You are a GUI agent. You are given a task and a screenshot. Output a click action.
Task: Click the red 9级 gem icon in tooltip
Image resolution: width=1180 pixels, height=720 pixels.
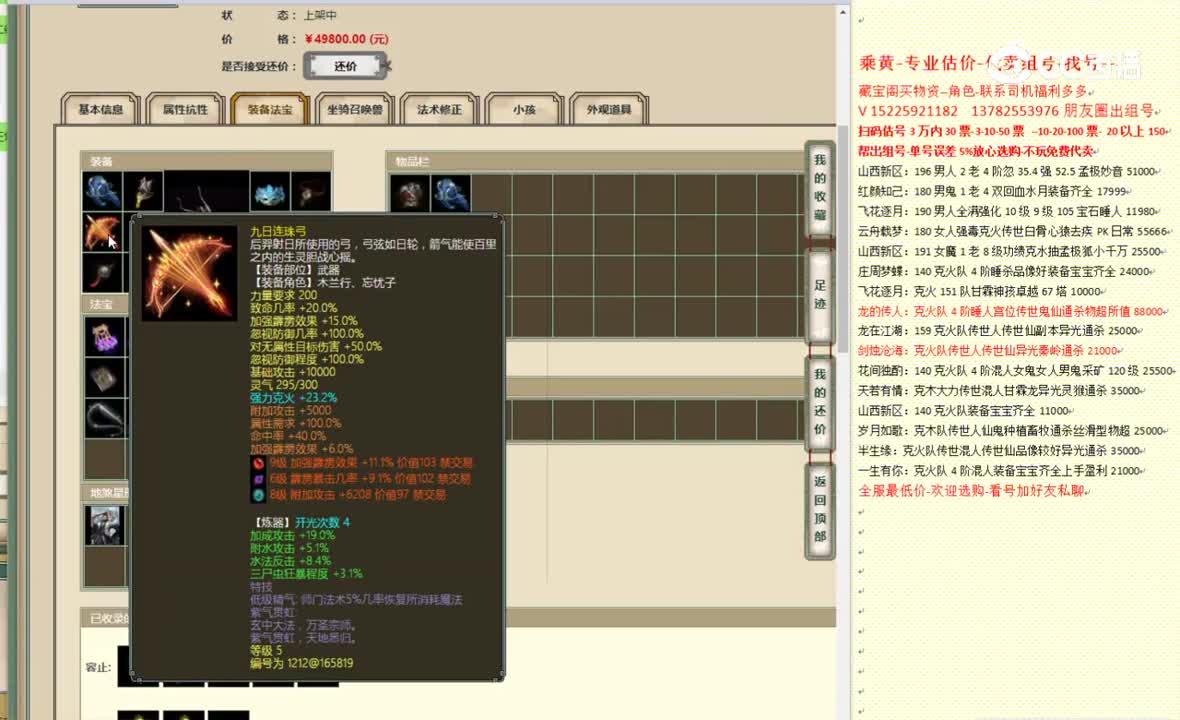click(258, 463)
